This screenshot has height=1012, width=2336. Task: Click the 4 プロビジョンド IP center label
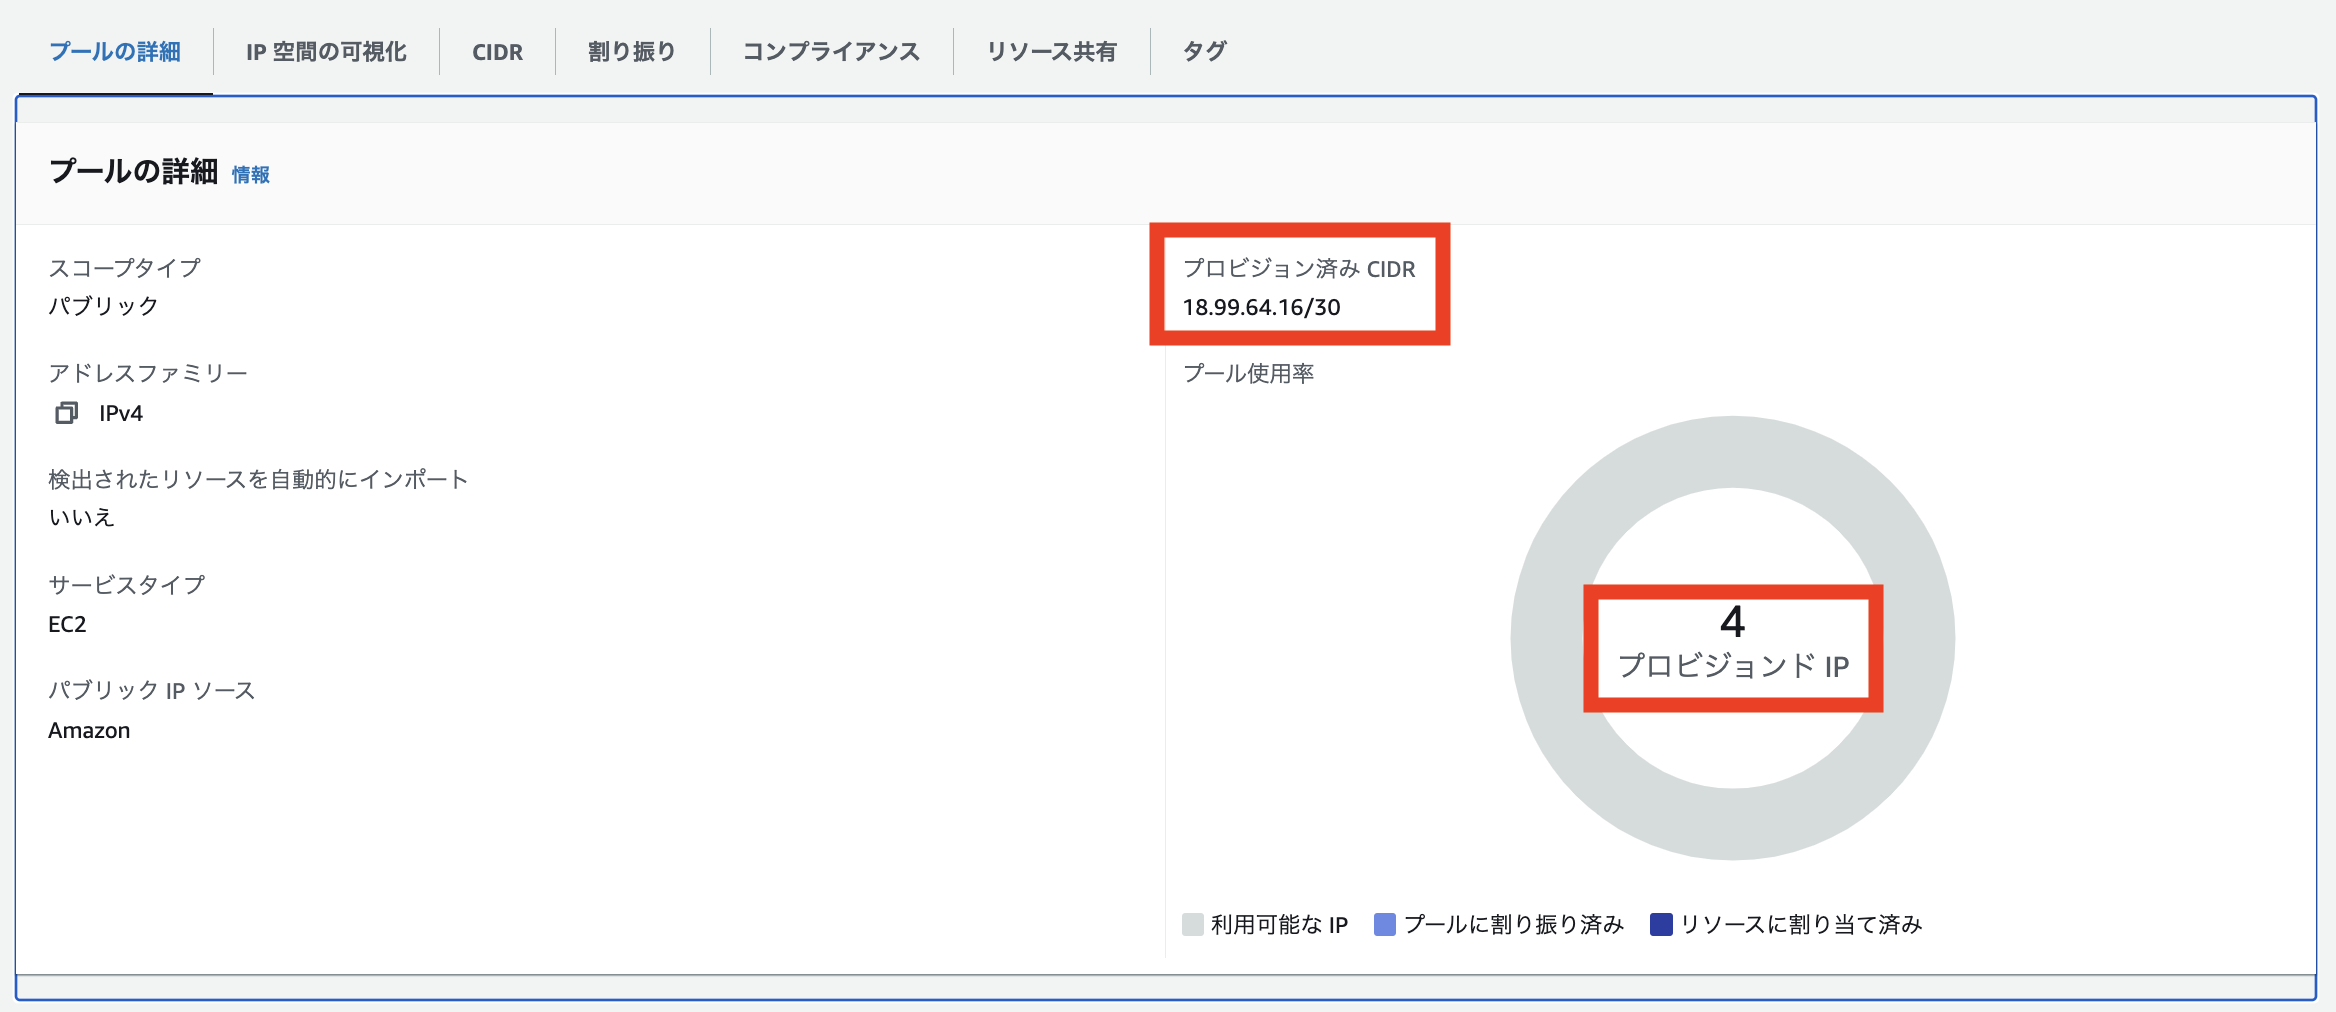point(1733,650)
